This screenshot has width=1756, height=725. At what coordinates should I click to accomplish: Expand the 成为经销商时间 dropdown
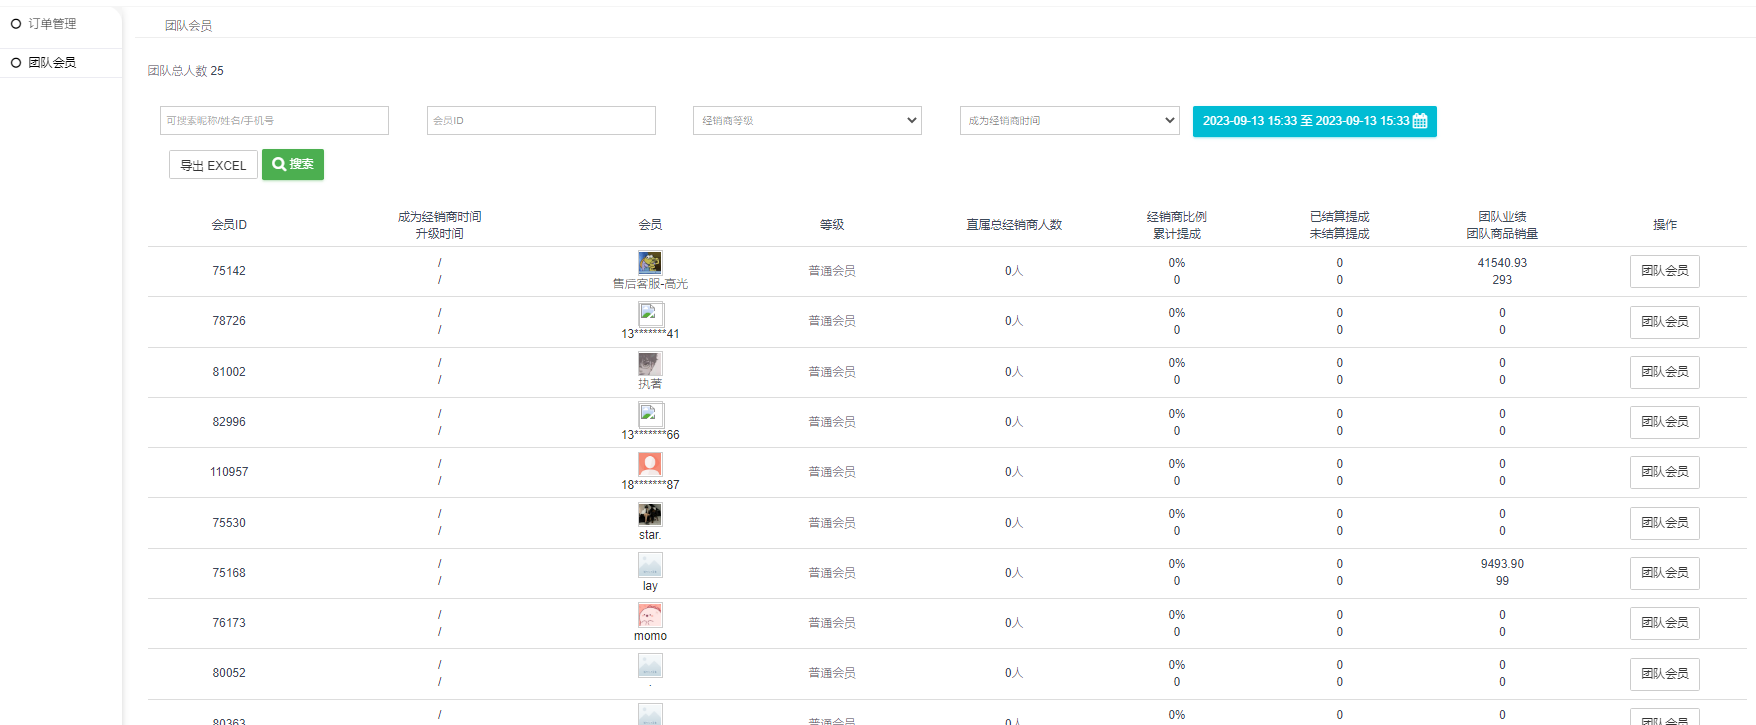(1069, 121)
